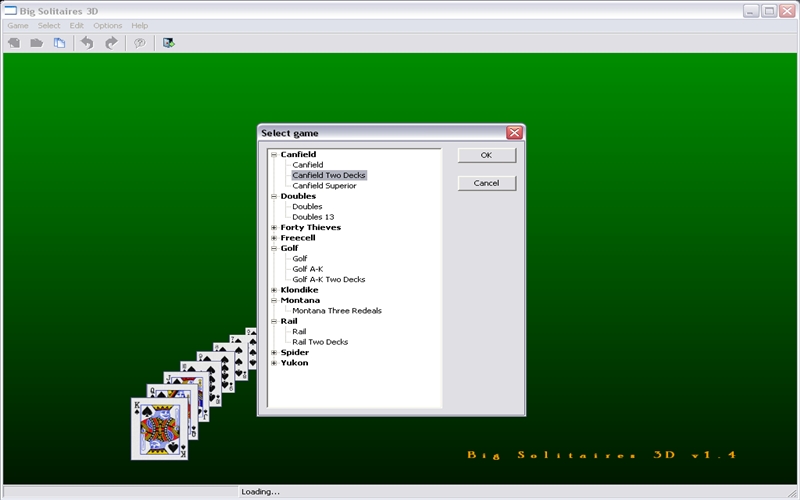Click the redo arrow toolbar icon
This screenshot has height=500, width=800.
click(x=111, y=43)
